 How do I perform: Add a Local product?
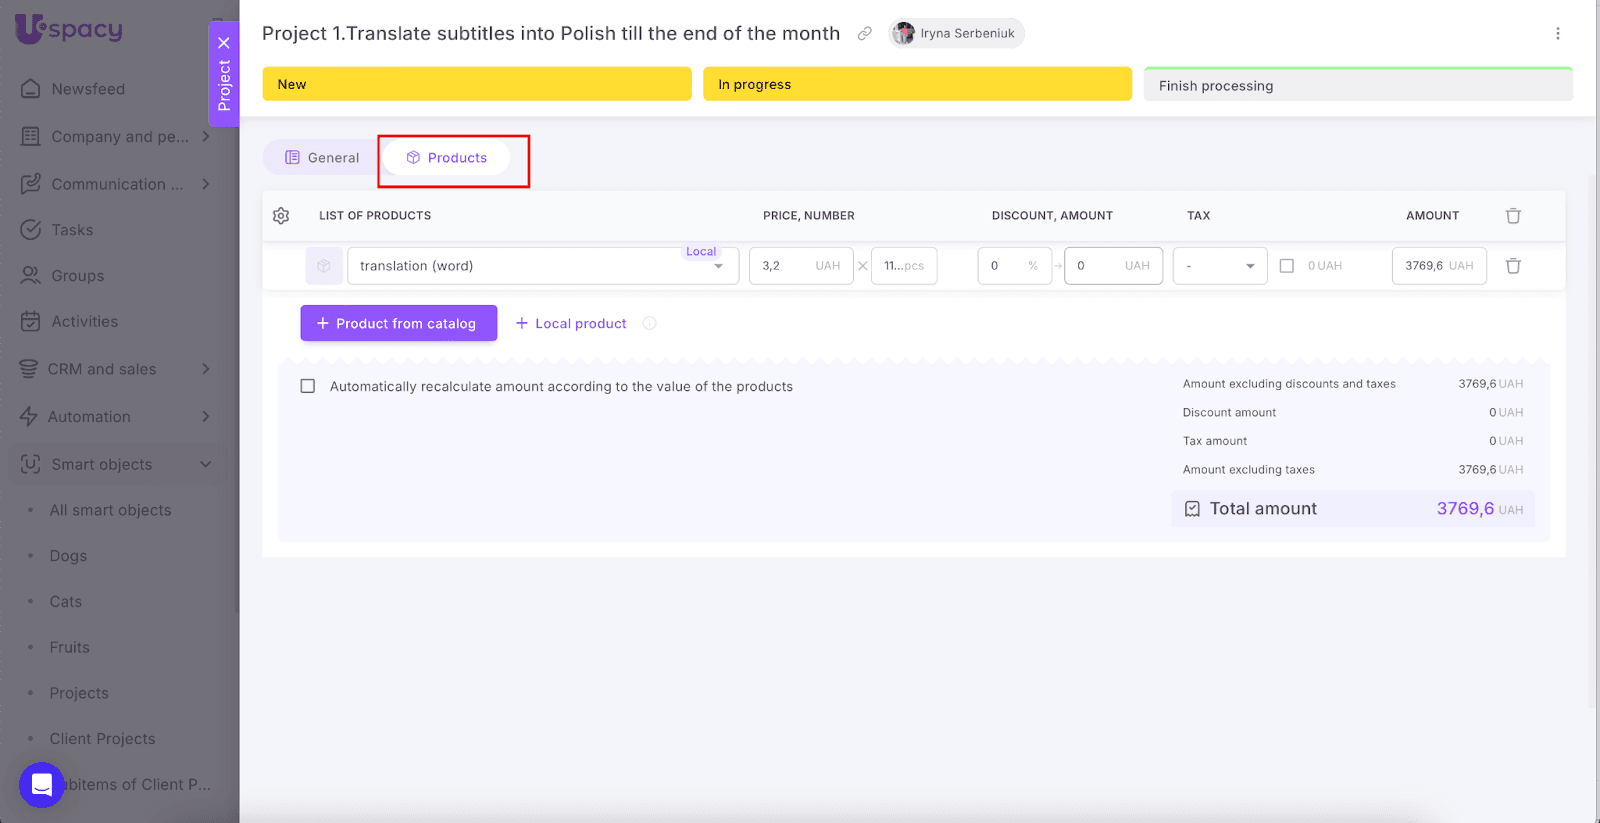click(x=571, y=323)
